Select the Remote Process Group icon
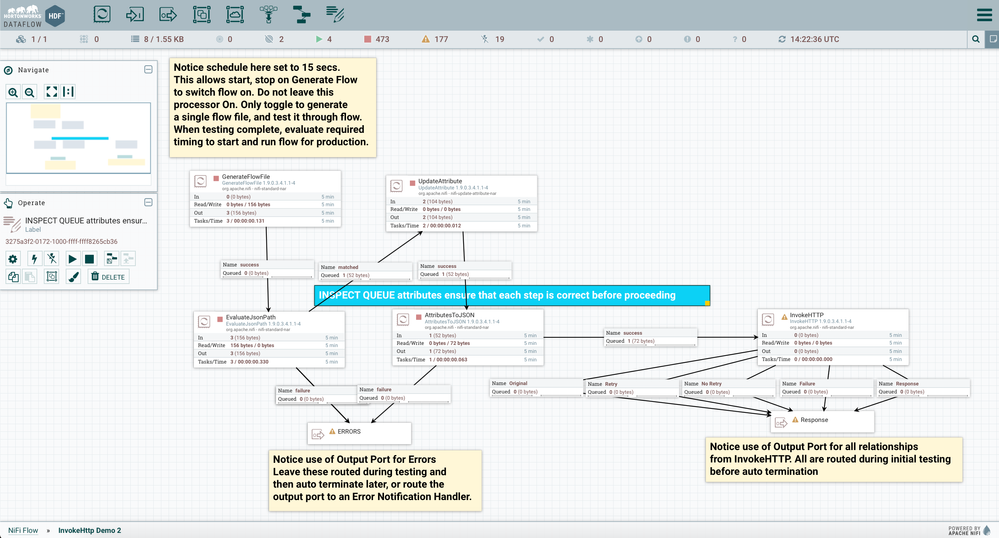 click(x=234, y=14)
